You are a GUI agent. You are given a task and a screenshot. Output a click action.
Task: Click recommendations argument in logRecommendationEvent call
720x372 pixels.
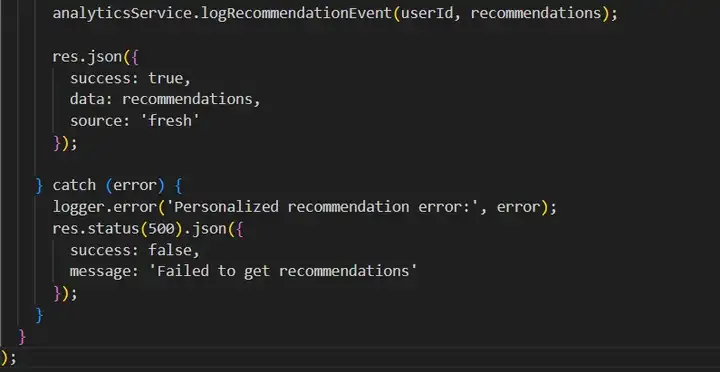(536, 13)
